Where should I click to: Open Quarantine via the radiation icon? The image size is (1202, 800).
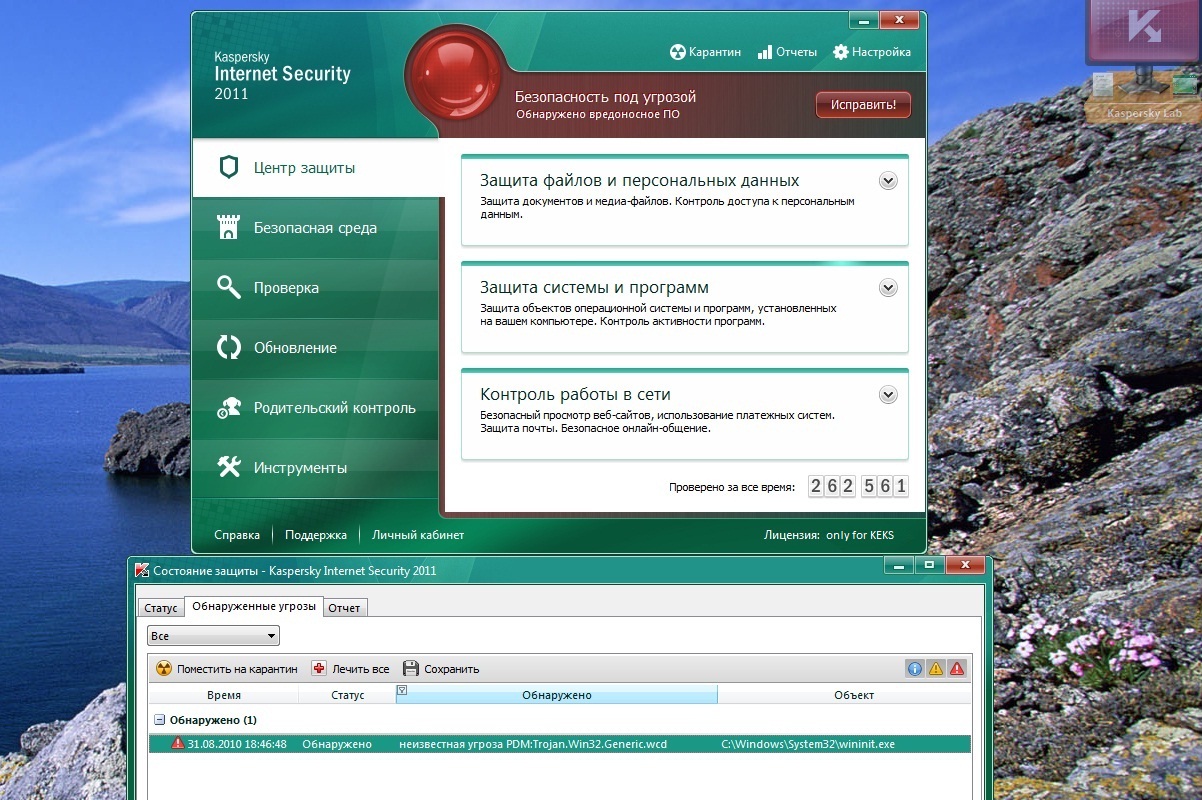tap(678, 52)
